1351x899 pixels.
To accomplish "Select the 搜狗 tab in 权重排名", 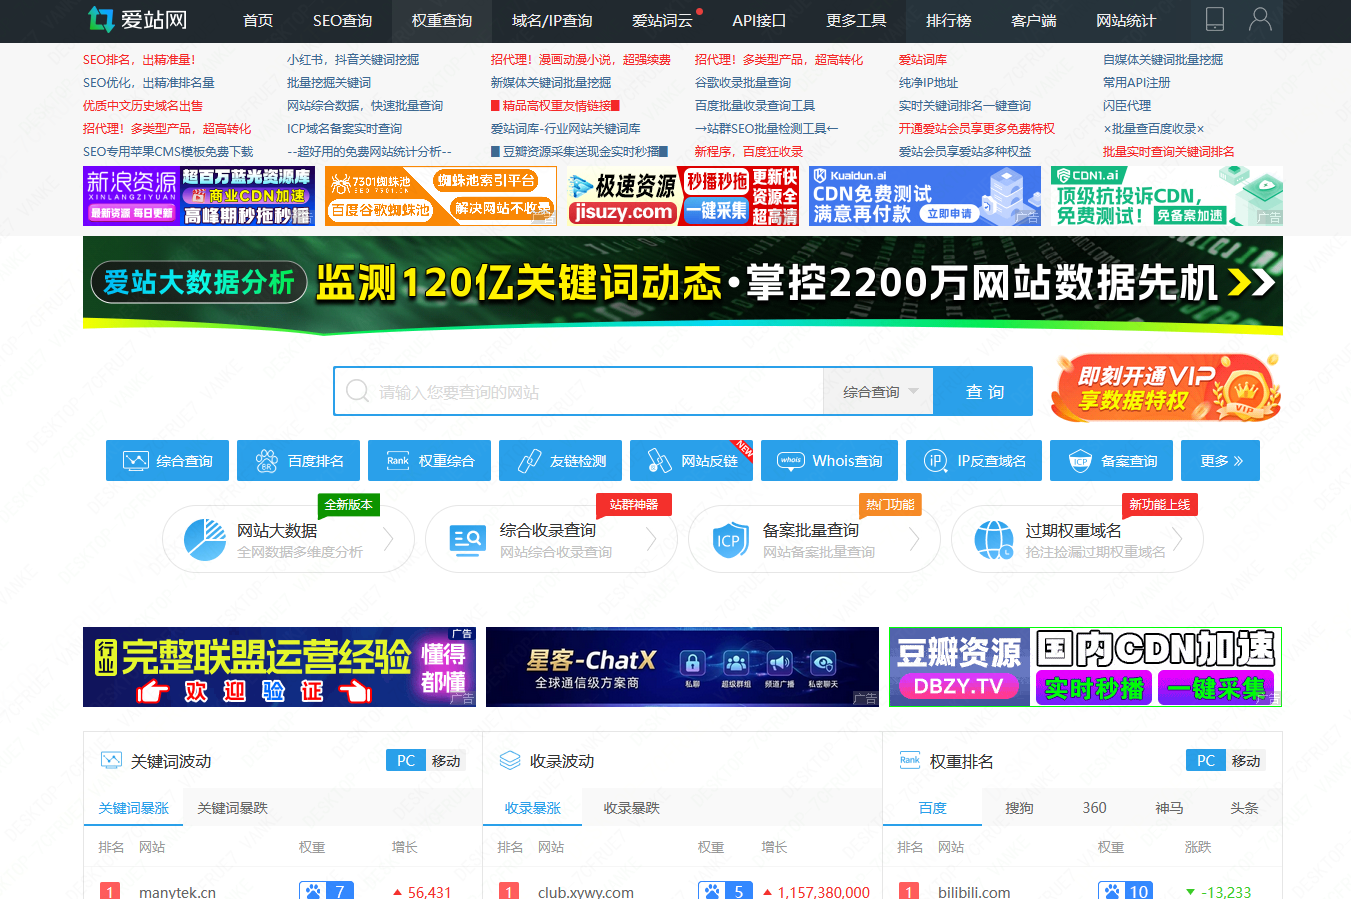I will click(1019, 808).
